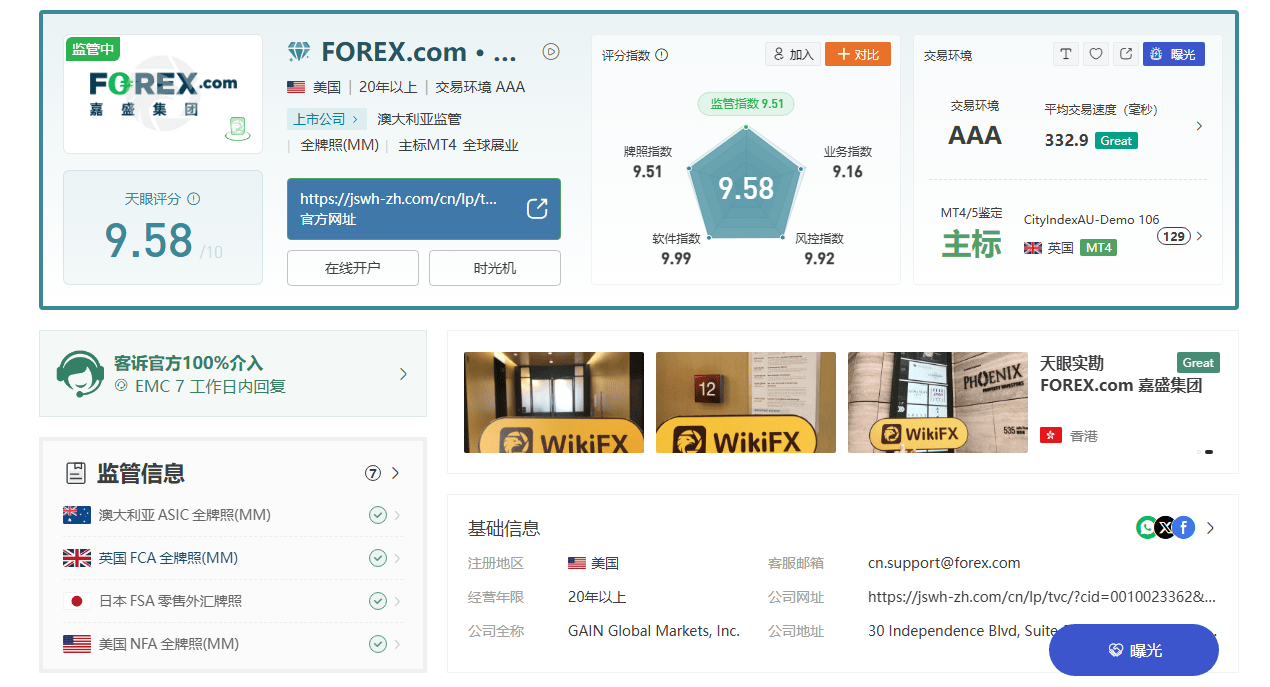The height and width of the screenshot is (687, 1270).
Task: Click the 软件指数 9.99 value
Action: pos(676,259)
